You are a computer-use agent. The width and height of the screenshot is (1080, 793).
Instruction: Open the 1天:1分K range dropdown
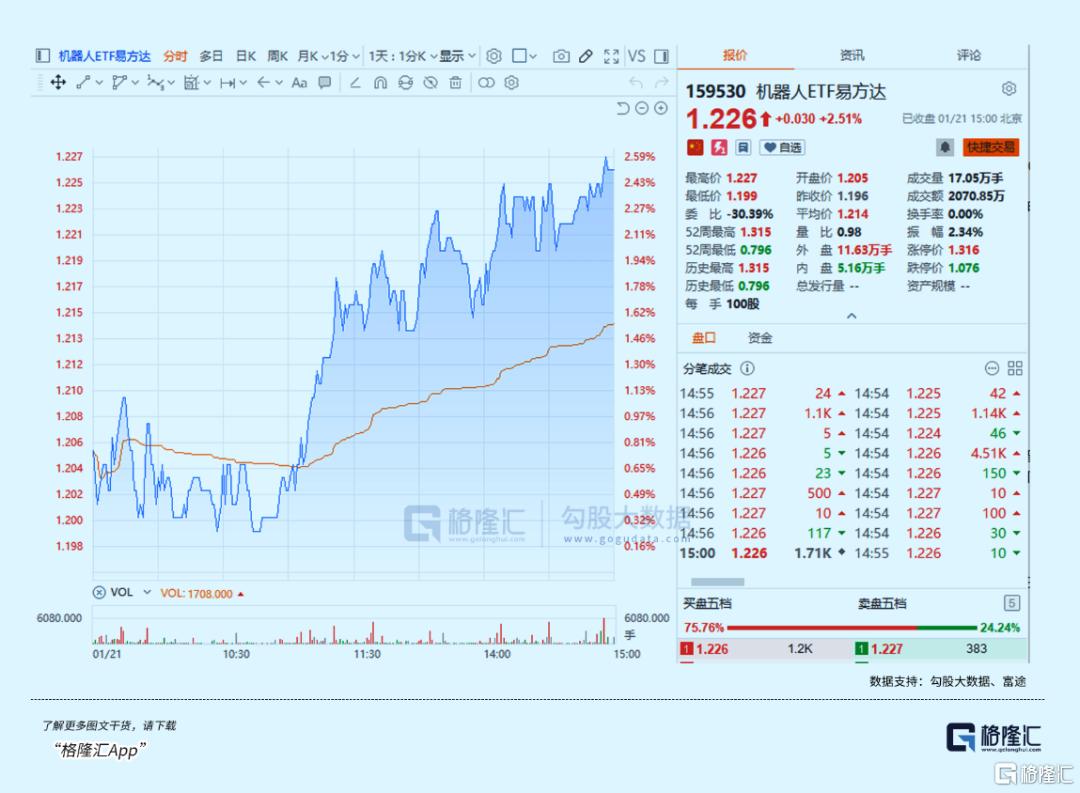[403, 56]
